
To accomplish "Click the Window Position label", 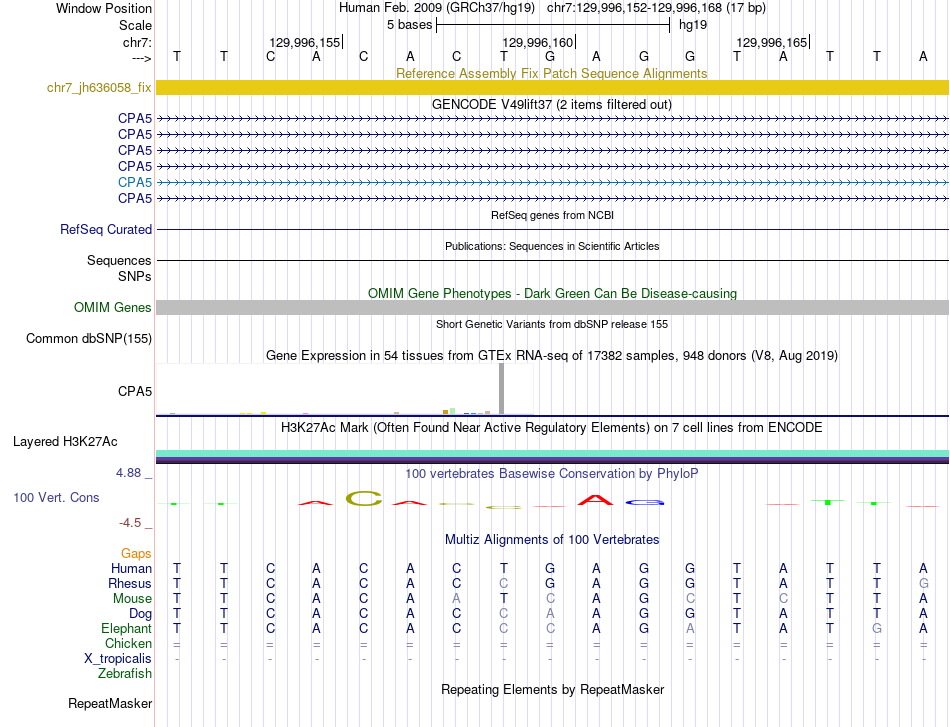I will click(104, 8).
